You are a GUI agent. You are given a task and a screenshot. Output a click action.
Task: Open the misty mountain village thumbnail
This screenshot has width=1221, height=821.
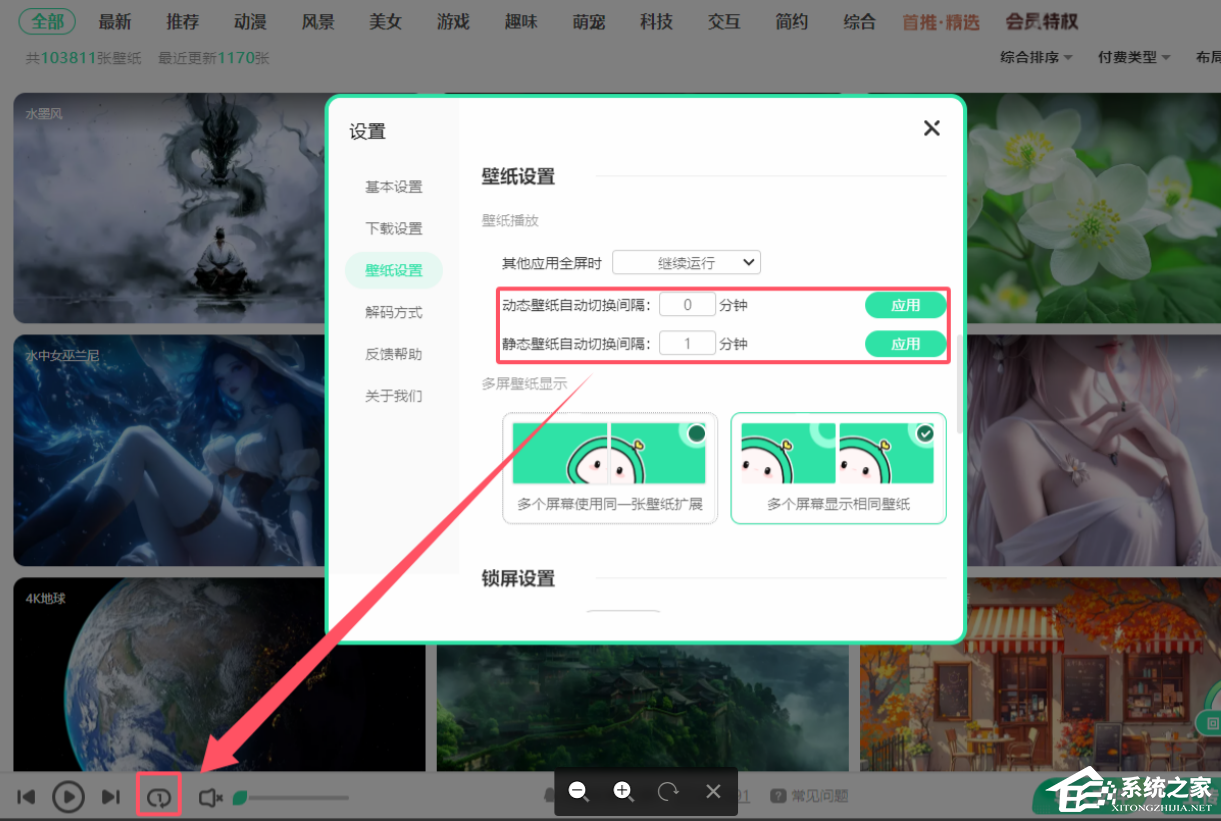(643, 708)
